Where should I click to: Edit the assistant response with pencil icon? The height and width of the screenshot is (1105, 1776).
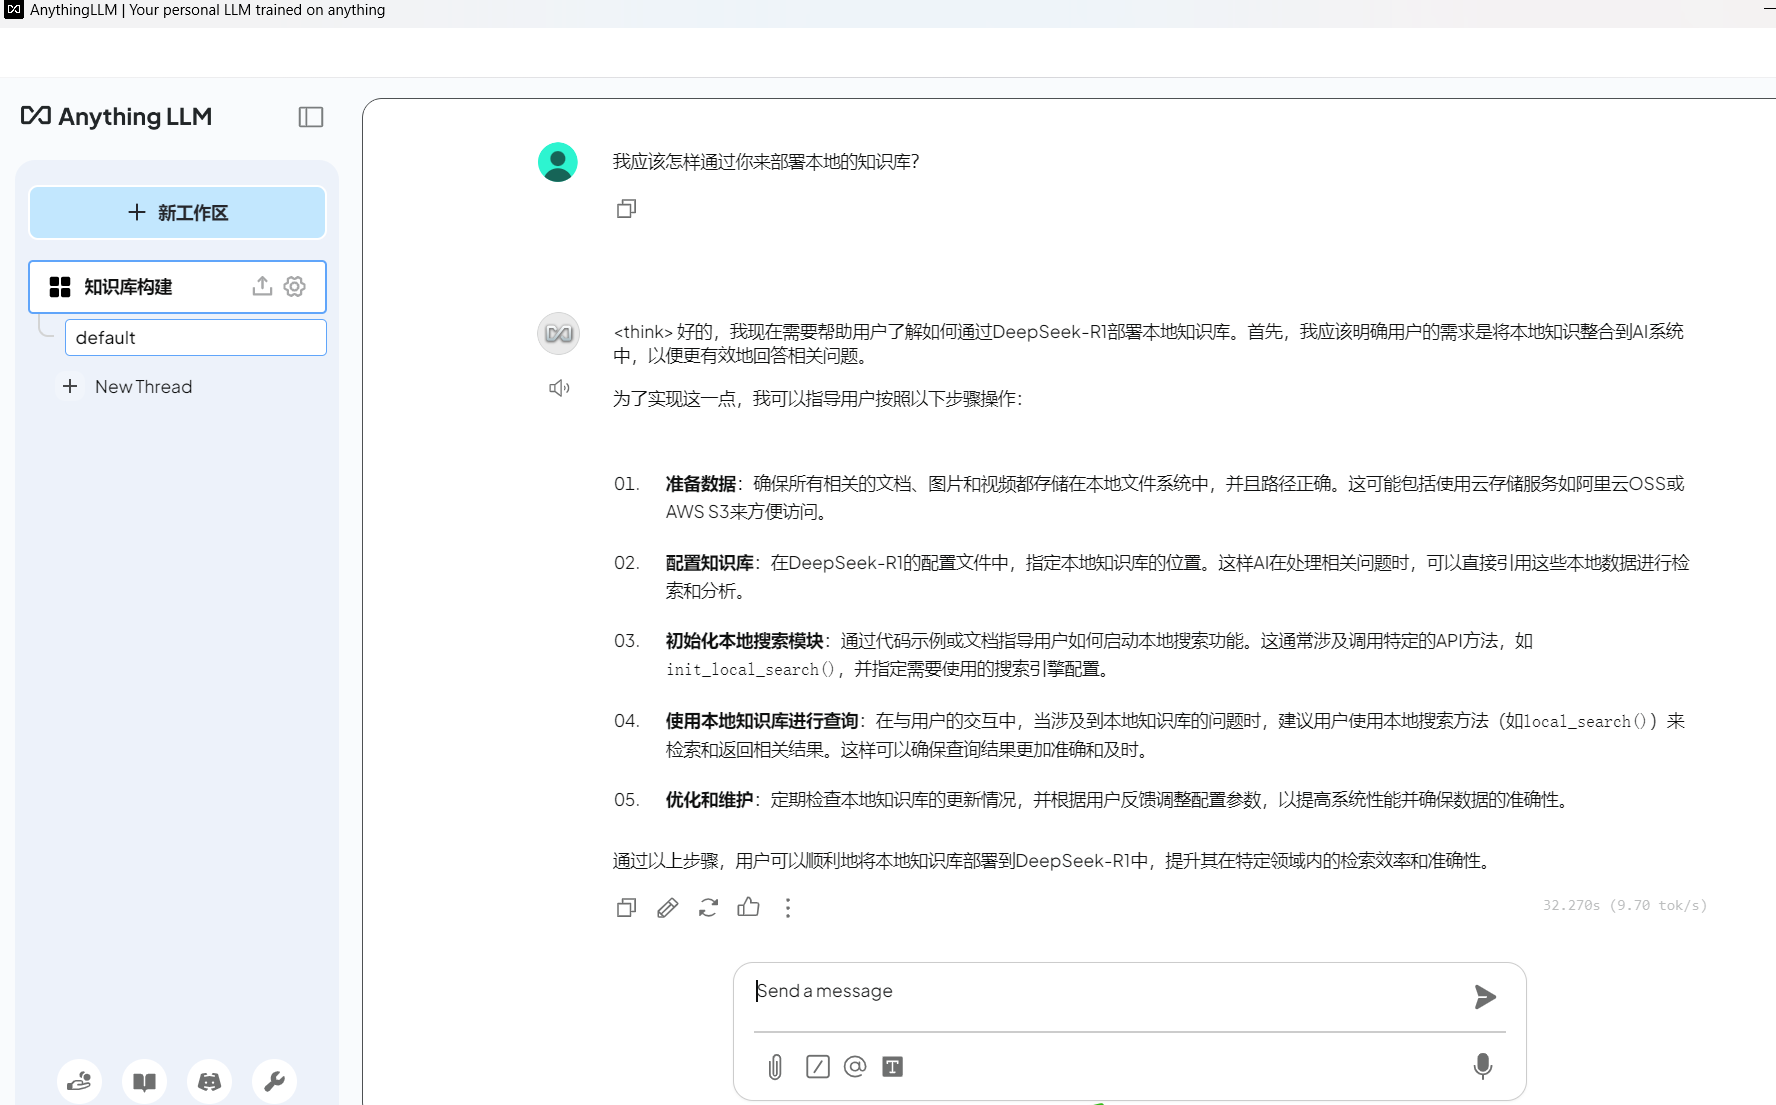pos(667,908)
